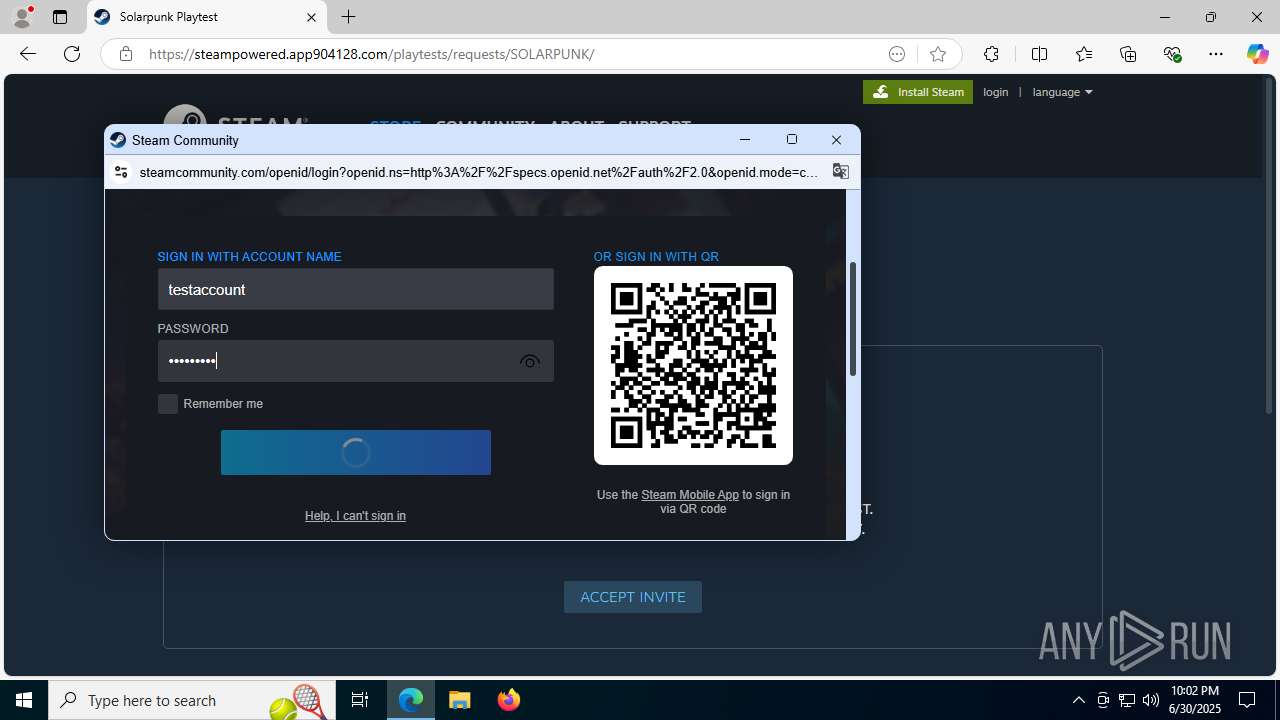Screen dimensions: 1280x720
Task: Click the Install Steam button
Action: (918, 92)
